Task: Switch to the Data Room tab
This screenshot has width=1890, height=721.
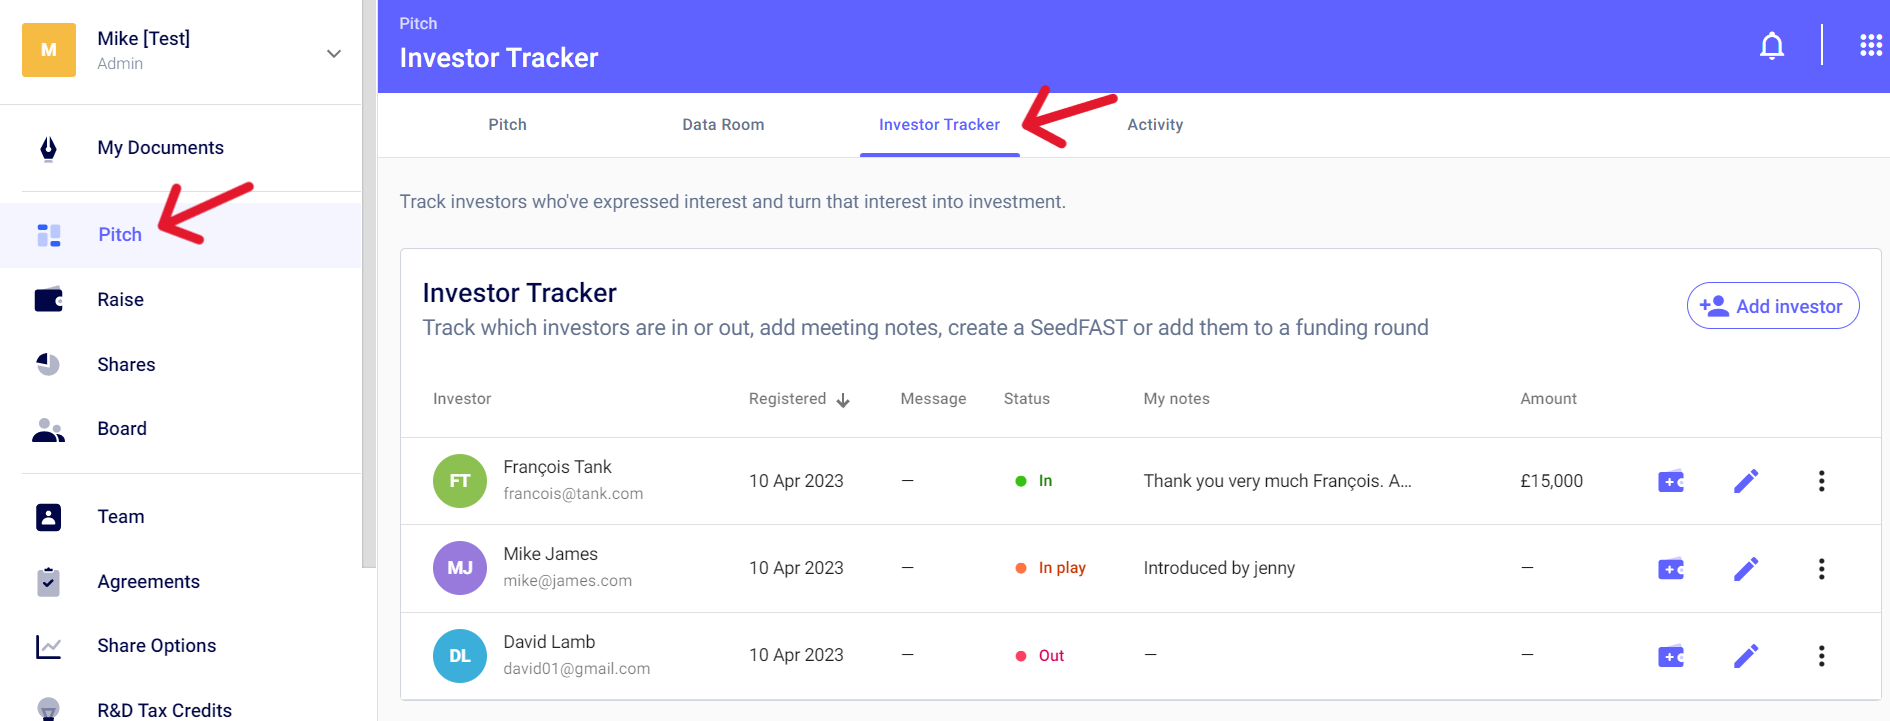Action: click(x=723, y=125)
